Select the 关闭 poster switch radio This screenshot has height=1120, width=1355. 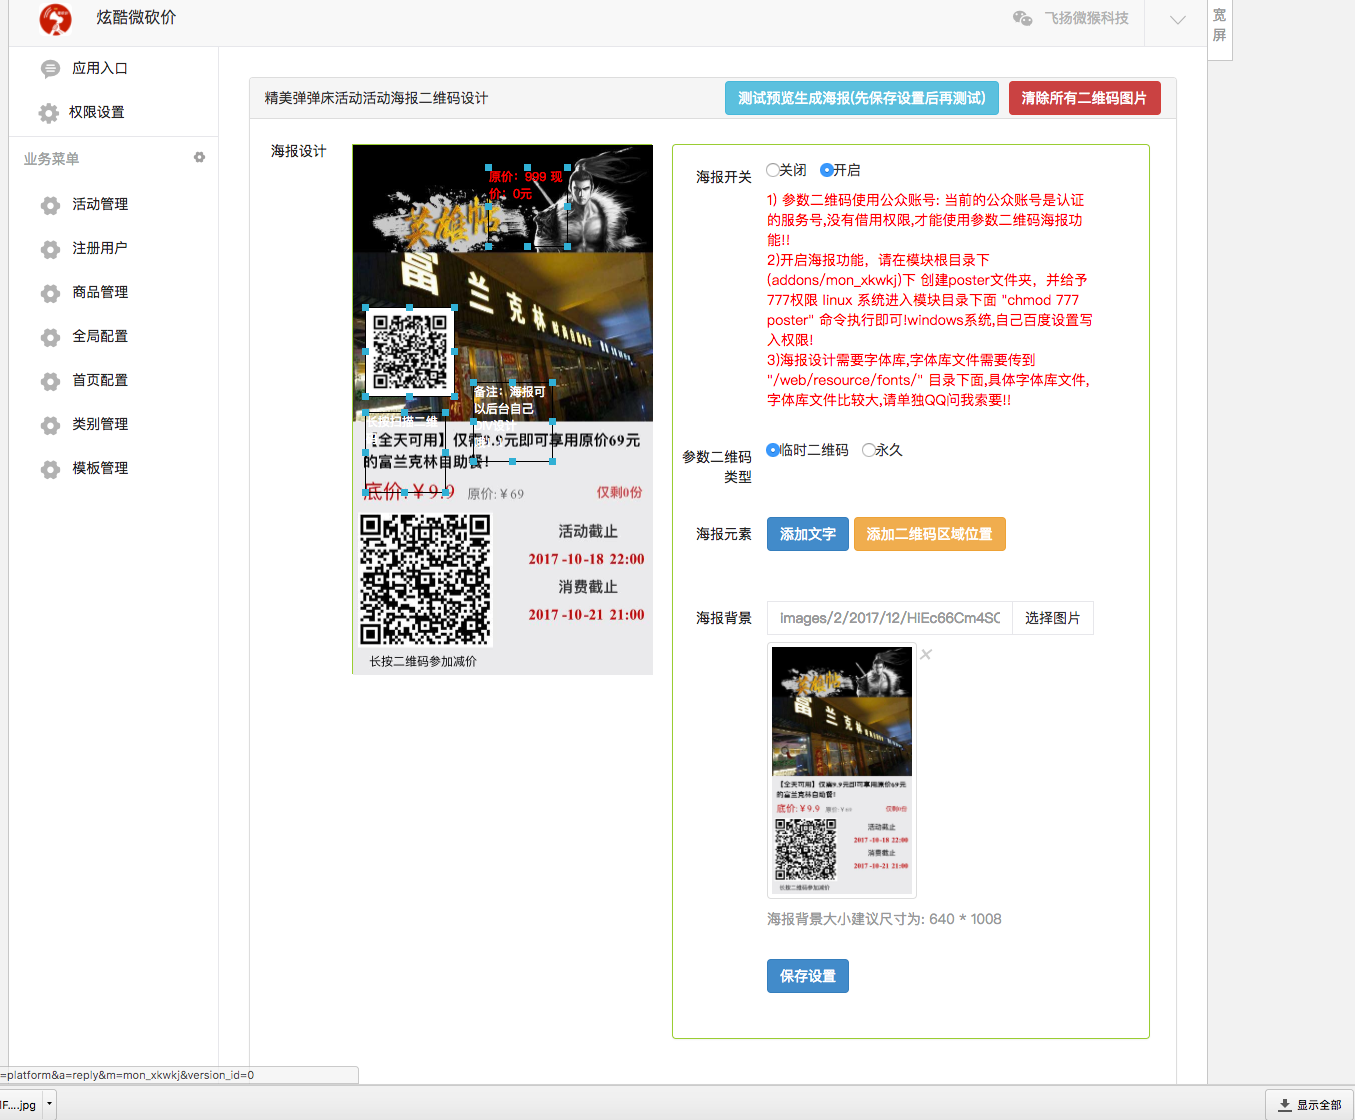(x=773, y=170)
